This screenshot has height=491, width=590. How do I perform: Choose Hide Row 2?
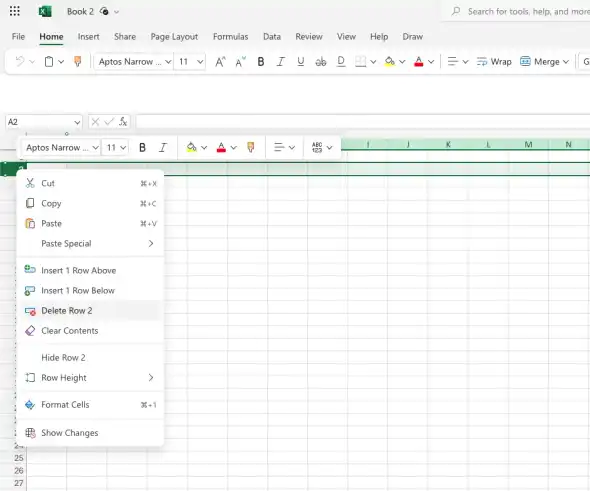point(90,357)
